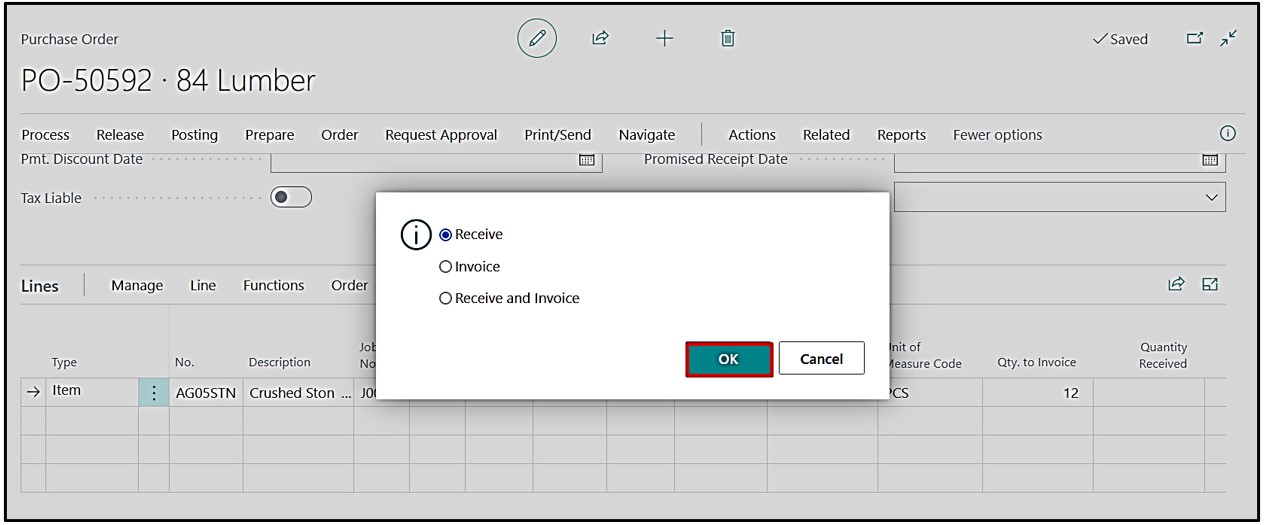
Task: Click the Lines section share icon
Action: [1177, 285]
